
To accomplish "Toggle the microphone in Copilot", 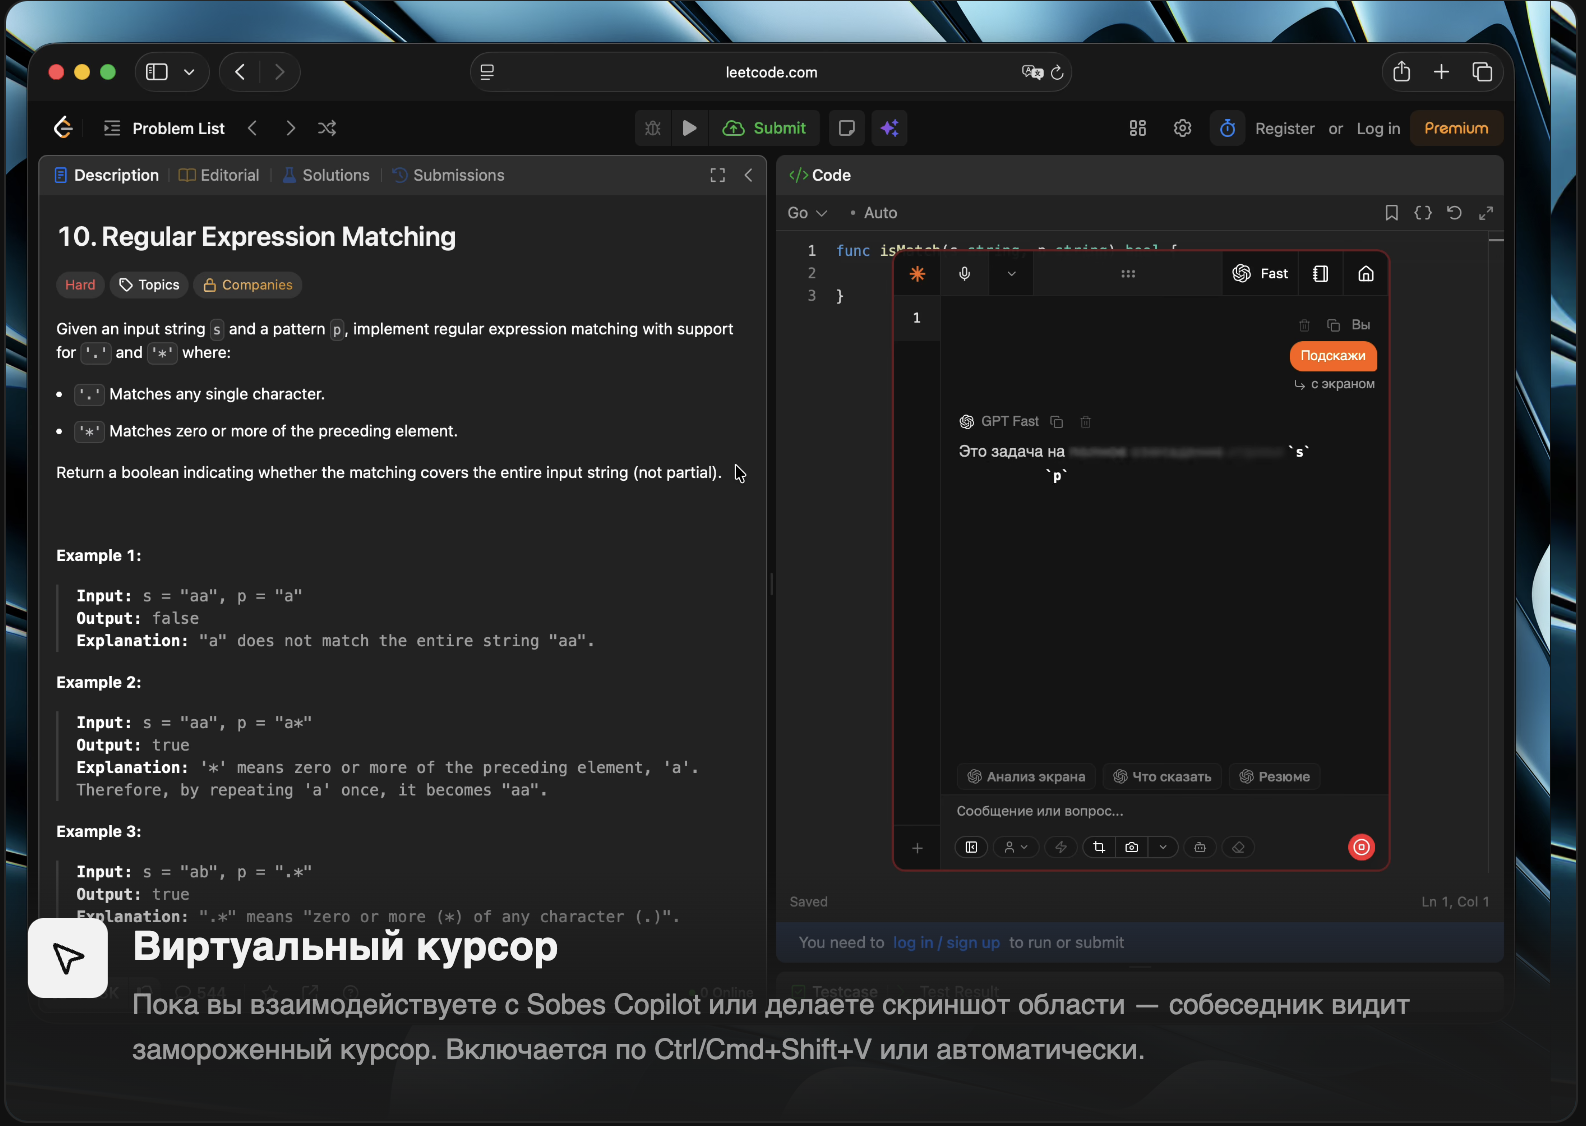I will (965, 274).
